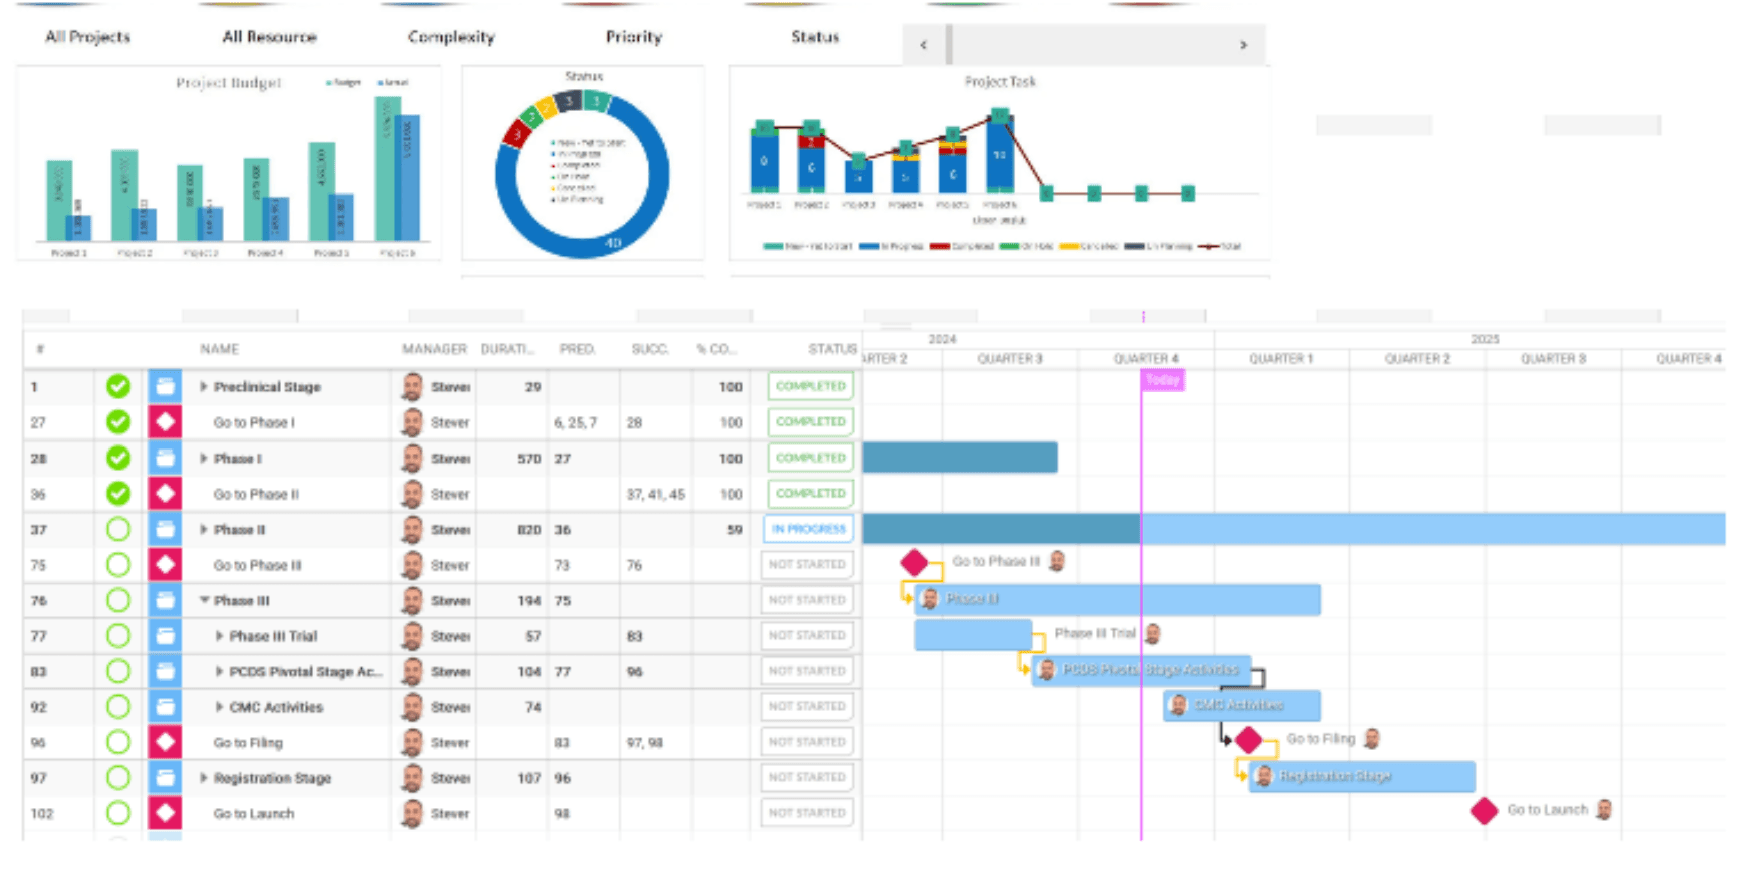
Task: Click the Go to Phase III diamond in Gantt chart
Action: coord(914,562)
